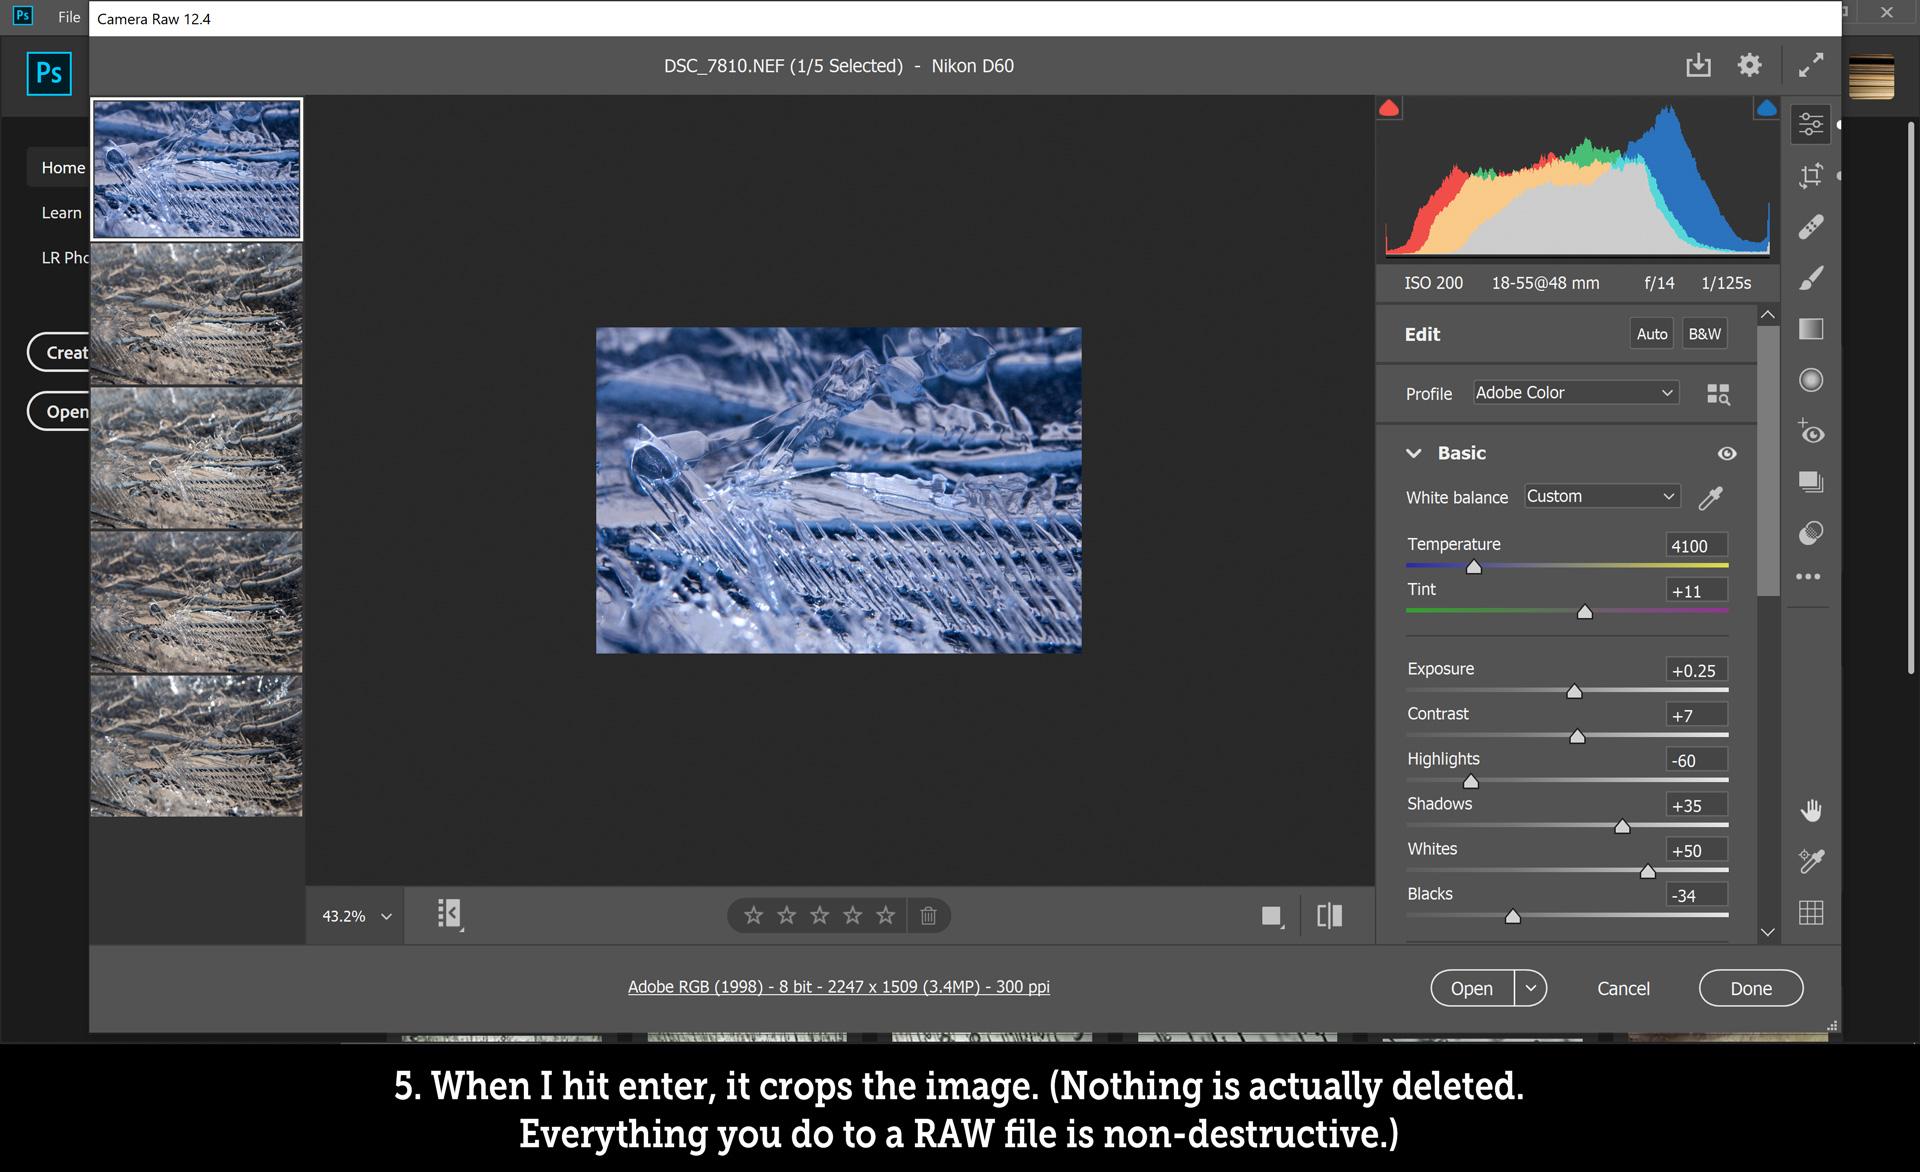Toggle Basic panel visibility with the eye icon
The height and width of the screenshot is (1172, 1920).
click(x=1727, y=453)
